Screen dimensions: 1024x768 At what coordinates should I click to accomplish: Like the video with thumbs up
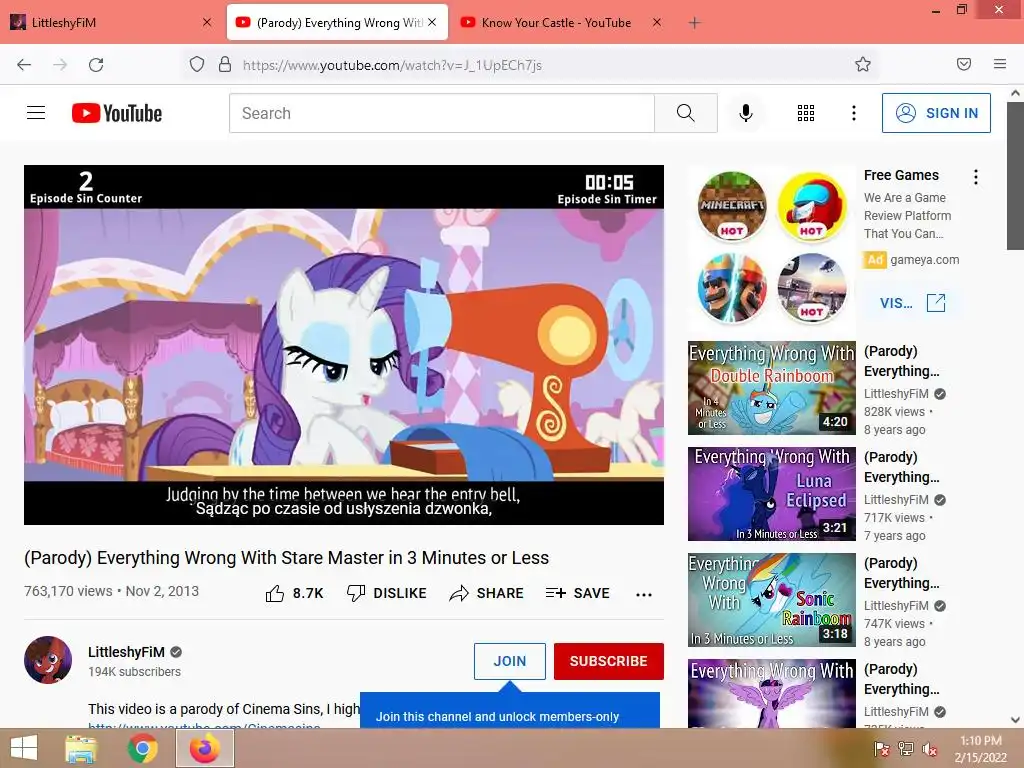(295, 593)
